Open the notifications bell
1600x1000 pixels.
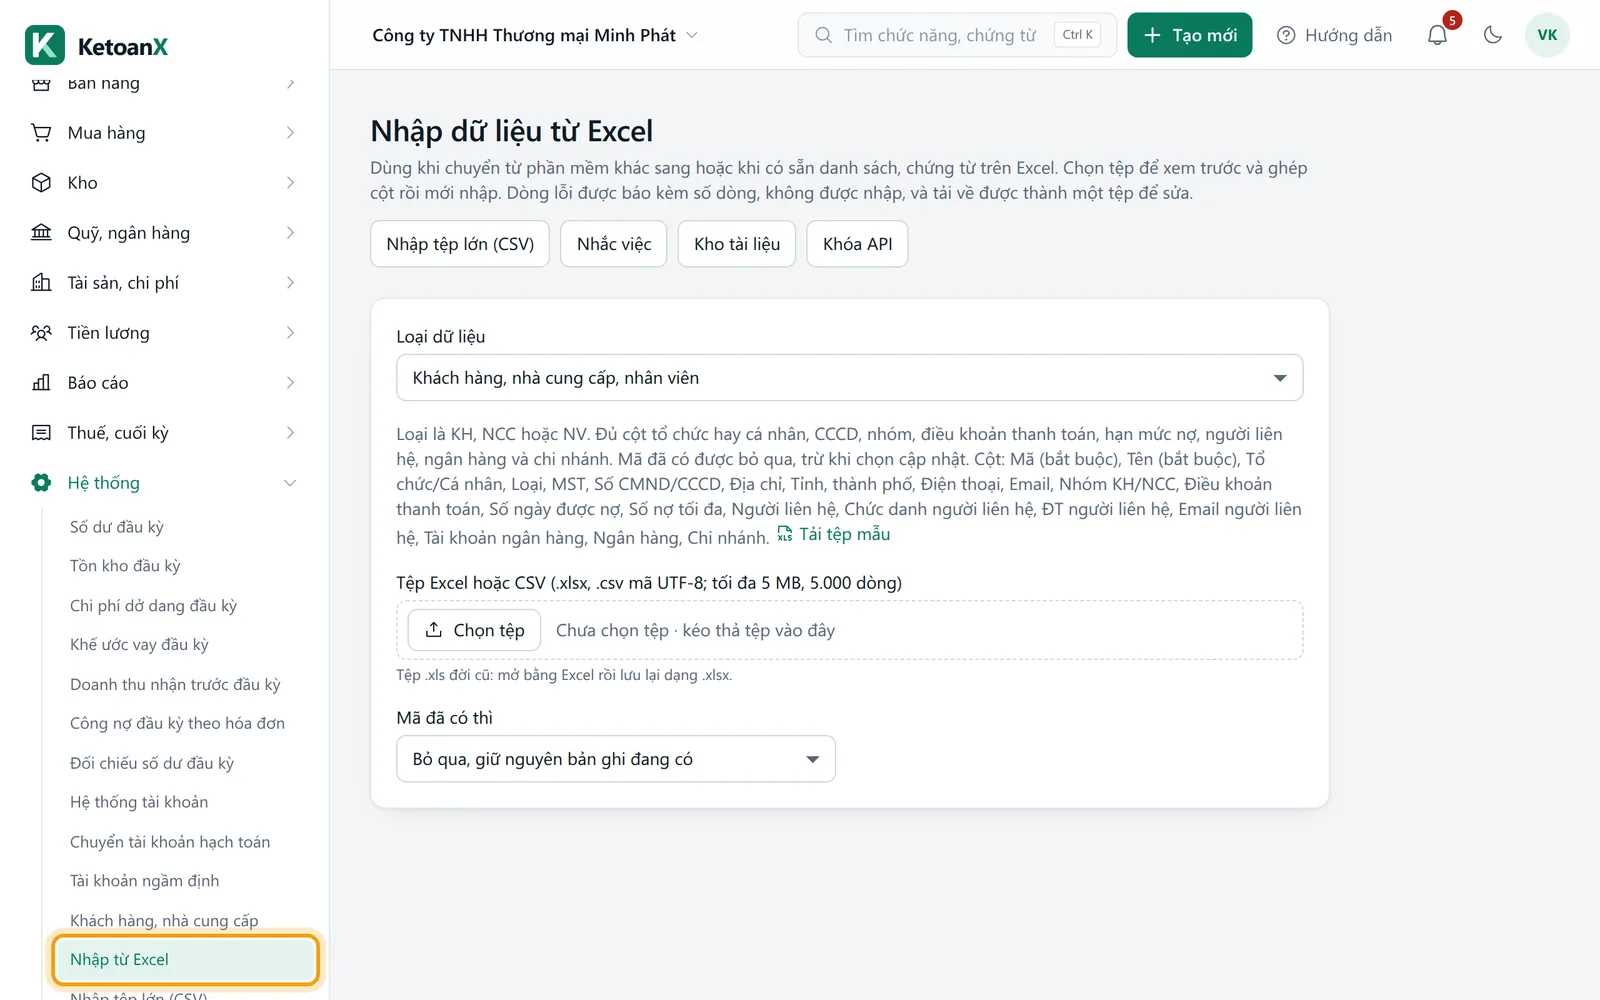(x=1437, y=35)
